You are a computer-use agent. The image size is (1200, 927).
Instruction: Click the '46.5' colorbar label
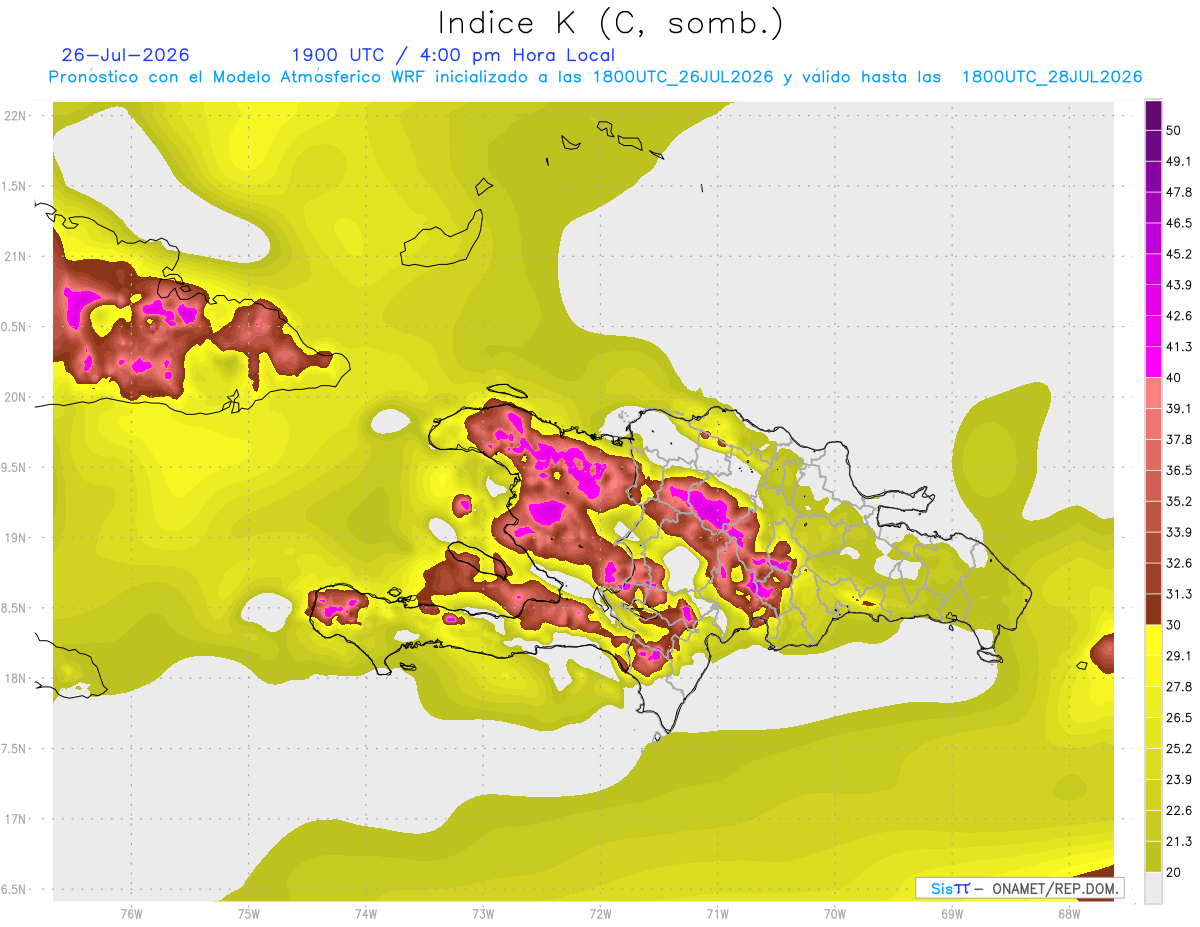tap(1179, 223)
